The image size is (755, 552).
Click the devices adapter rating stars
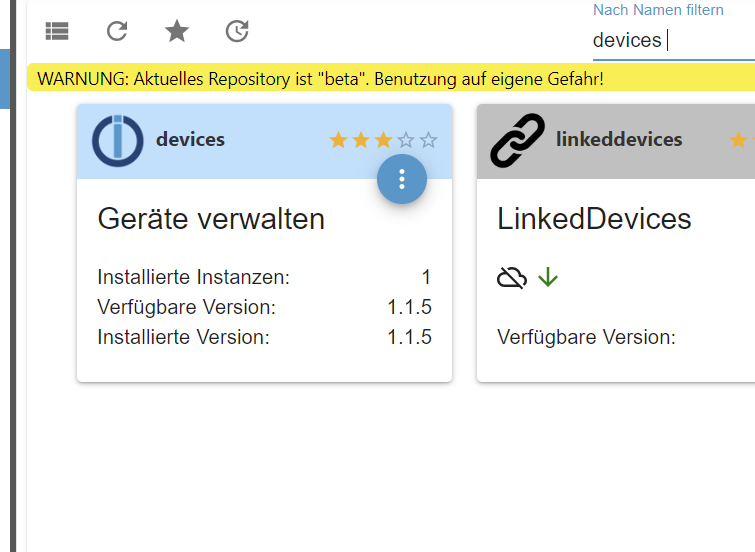383,140
